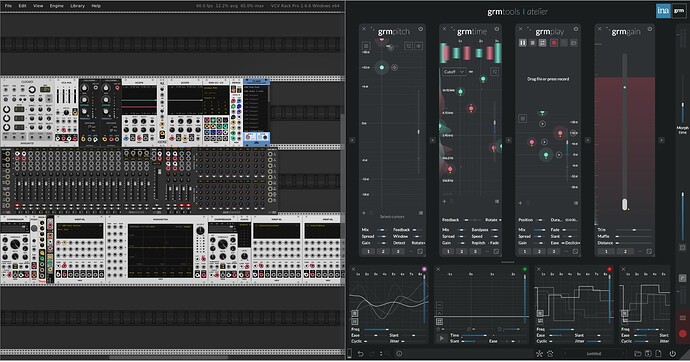Open preset folder icon in bottom bar
This screenshot has width=690, height=362.
638,353
